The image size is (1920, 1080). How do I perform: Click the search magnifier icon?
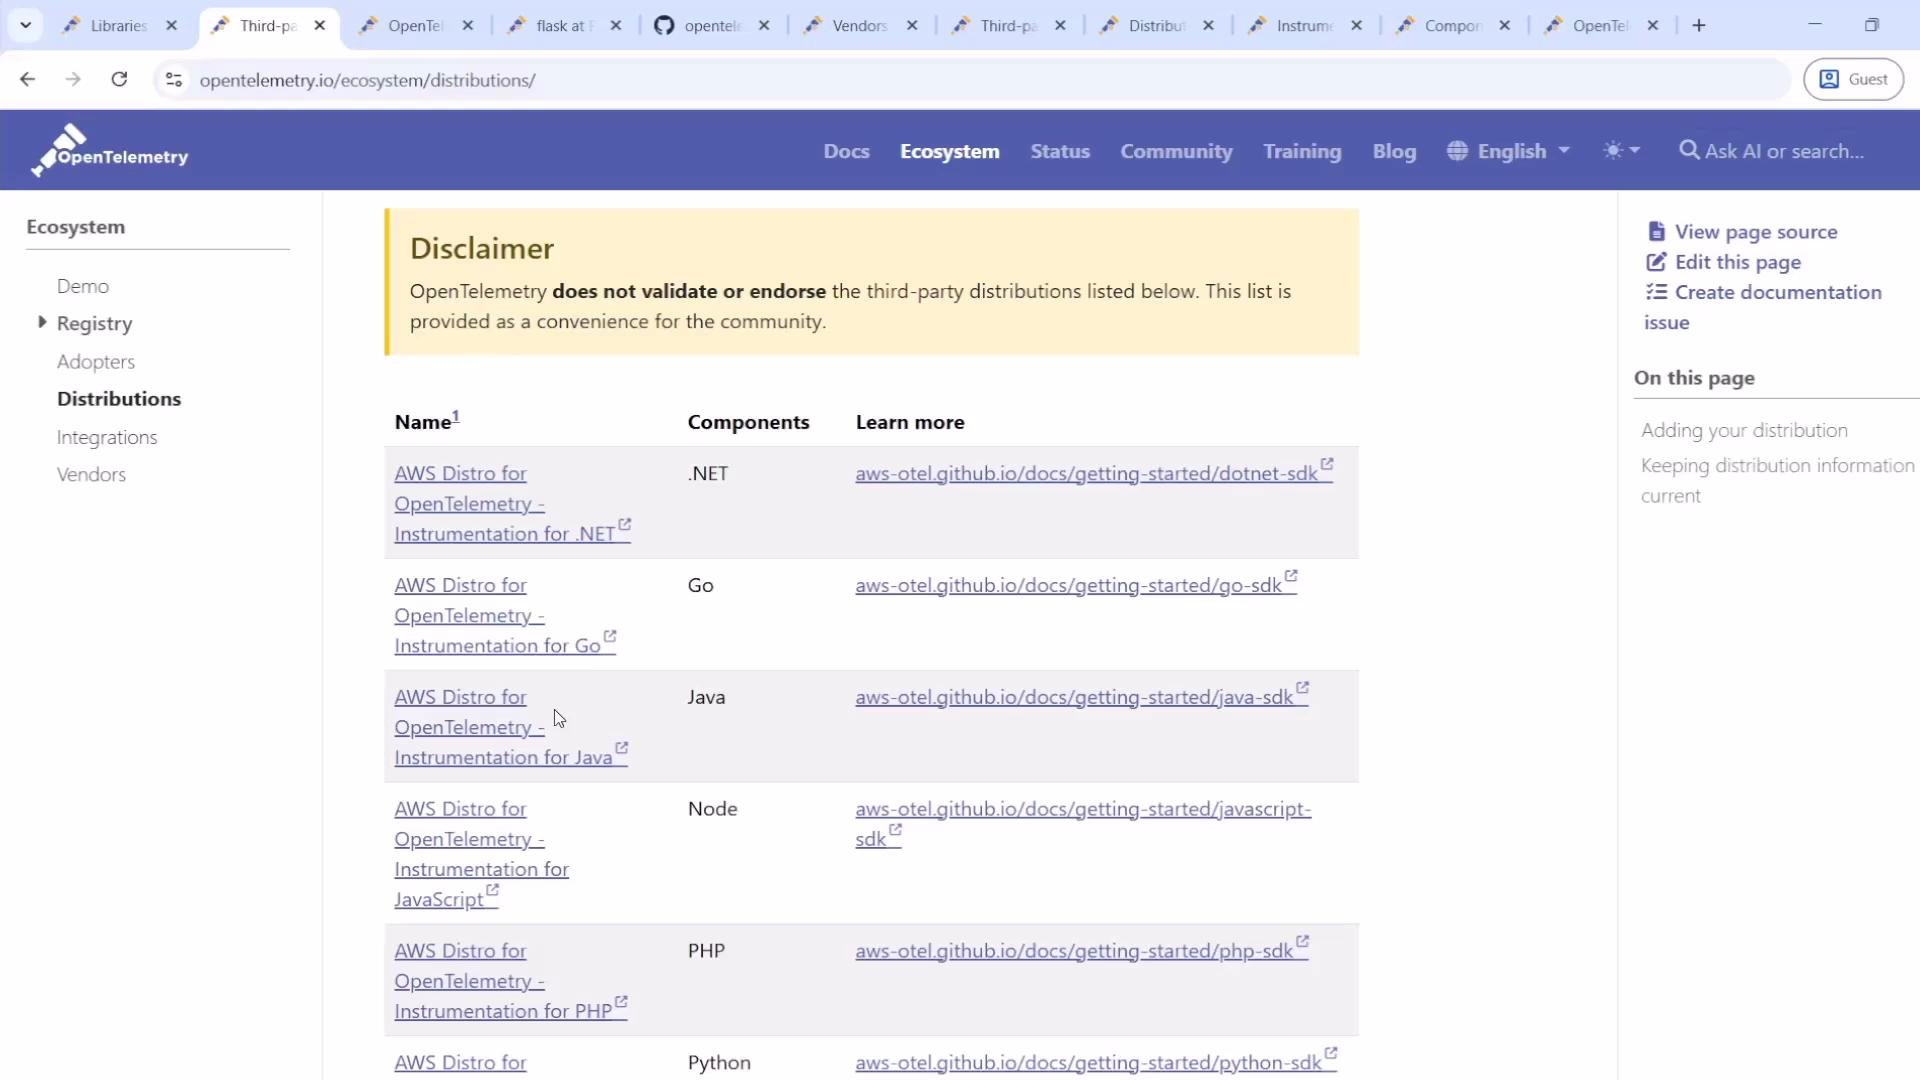(x=1689, y=150)
